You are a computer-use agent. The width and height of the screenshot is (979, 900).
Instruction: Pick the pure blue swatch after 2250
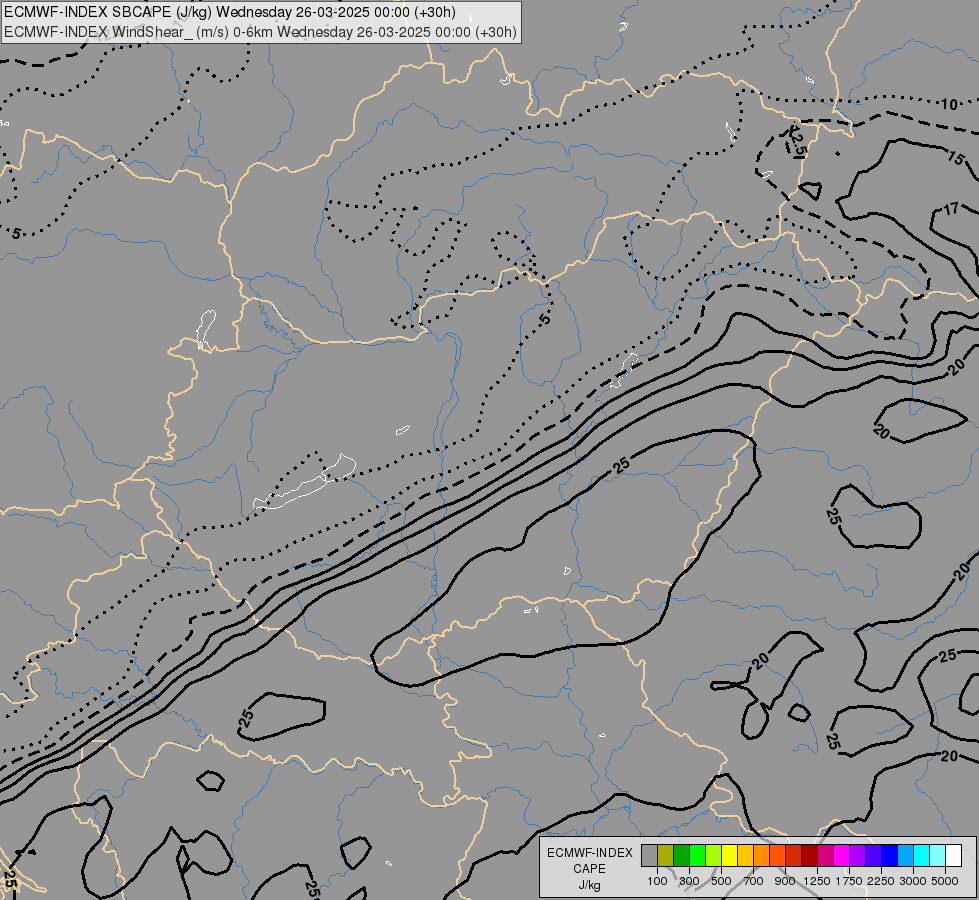(x=890, y=855)
